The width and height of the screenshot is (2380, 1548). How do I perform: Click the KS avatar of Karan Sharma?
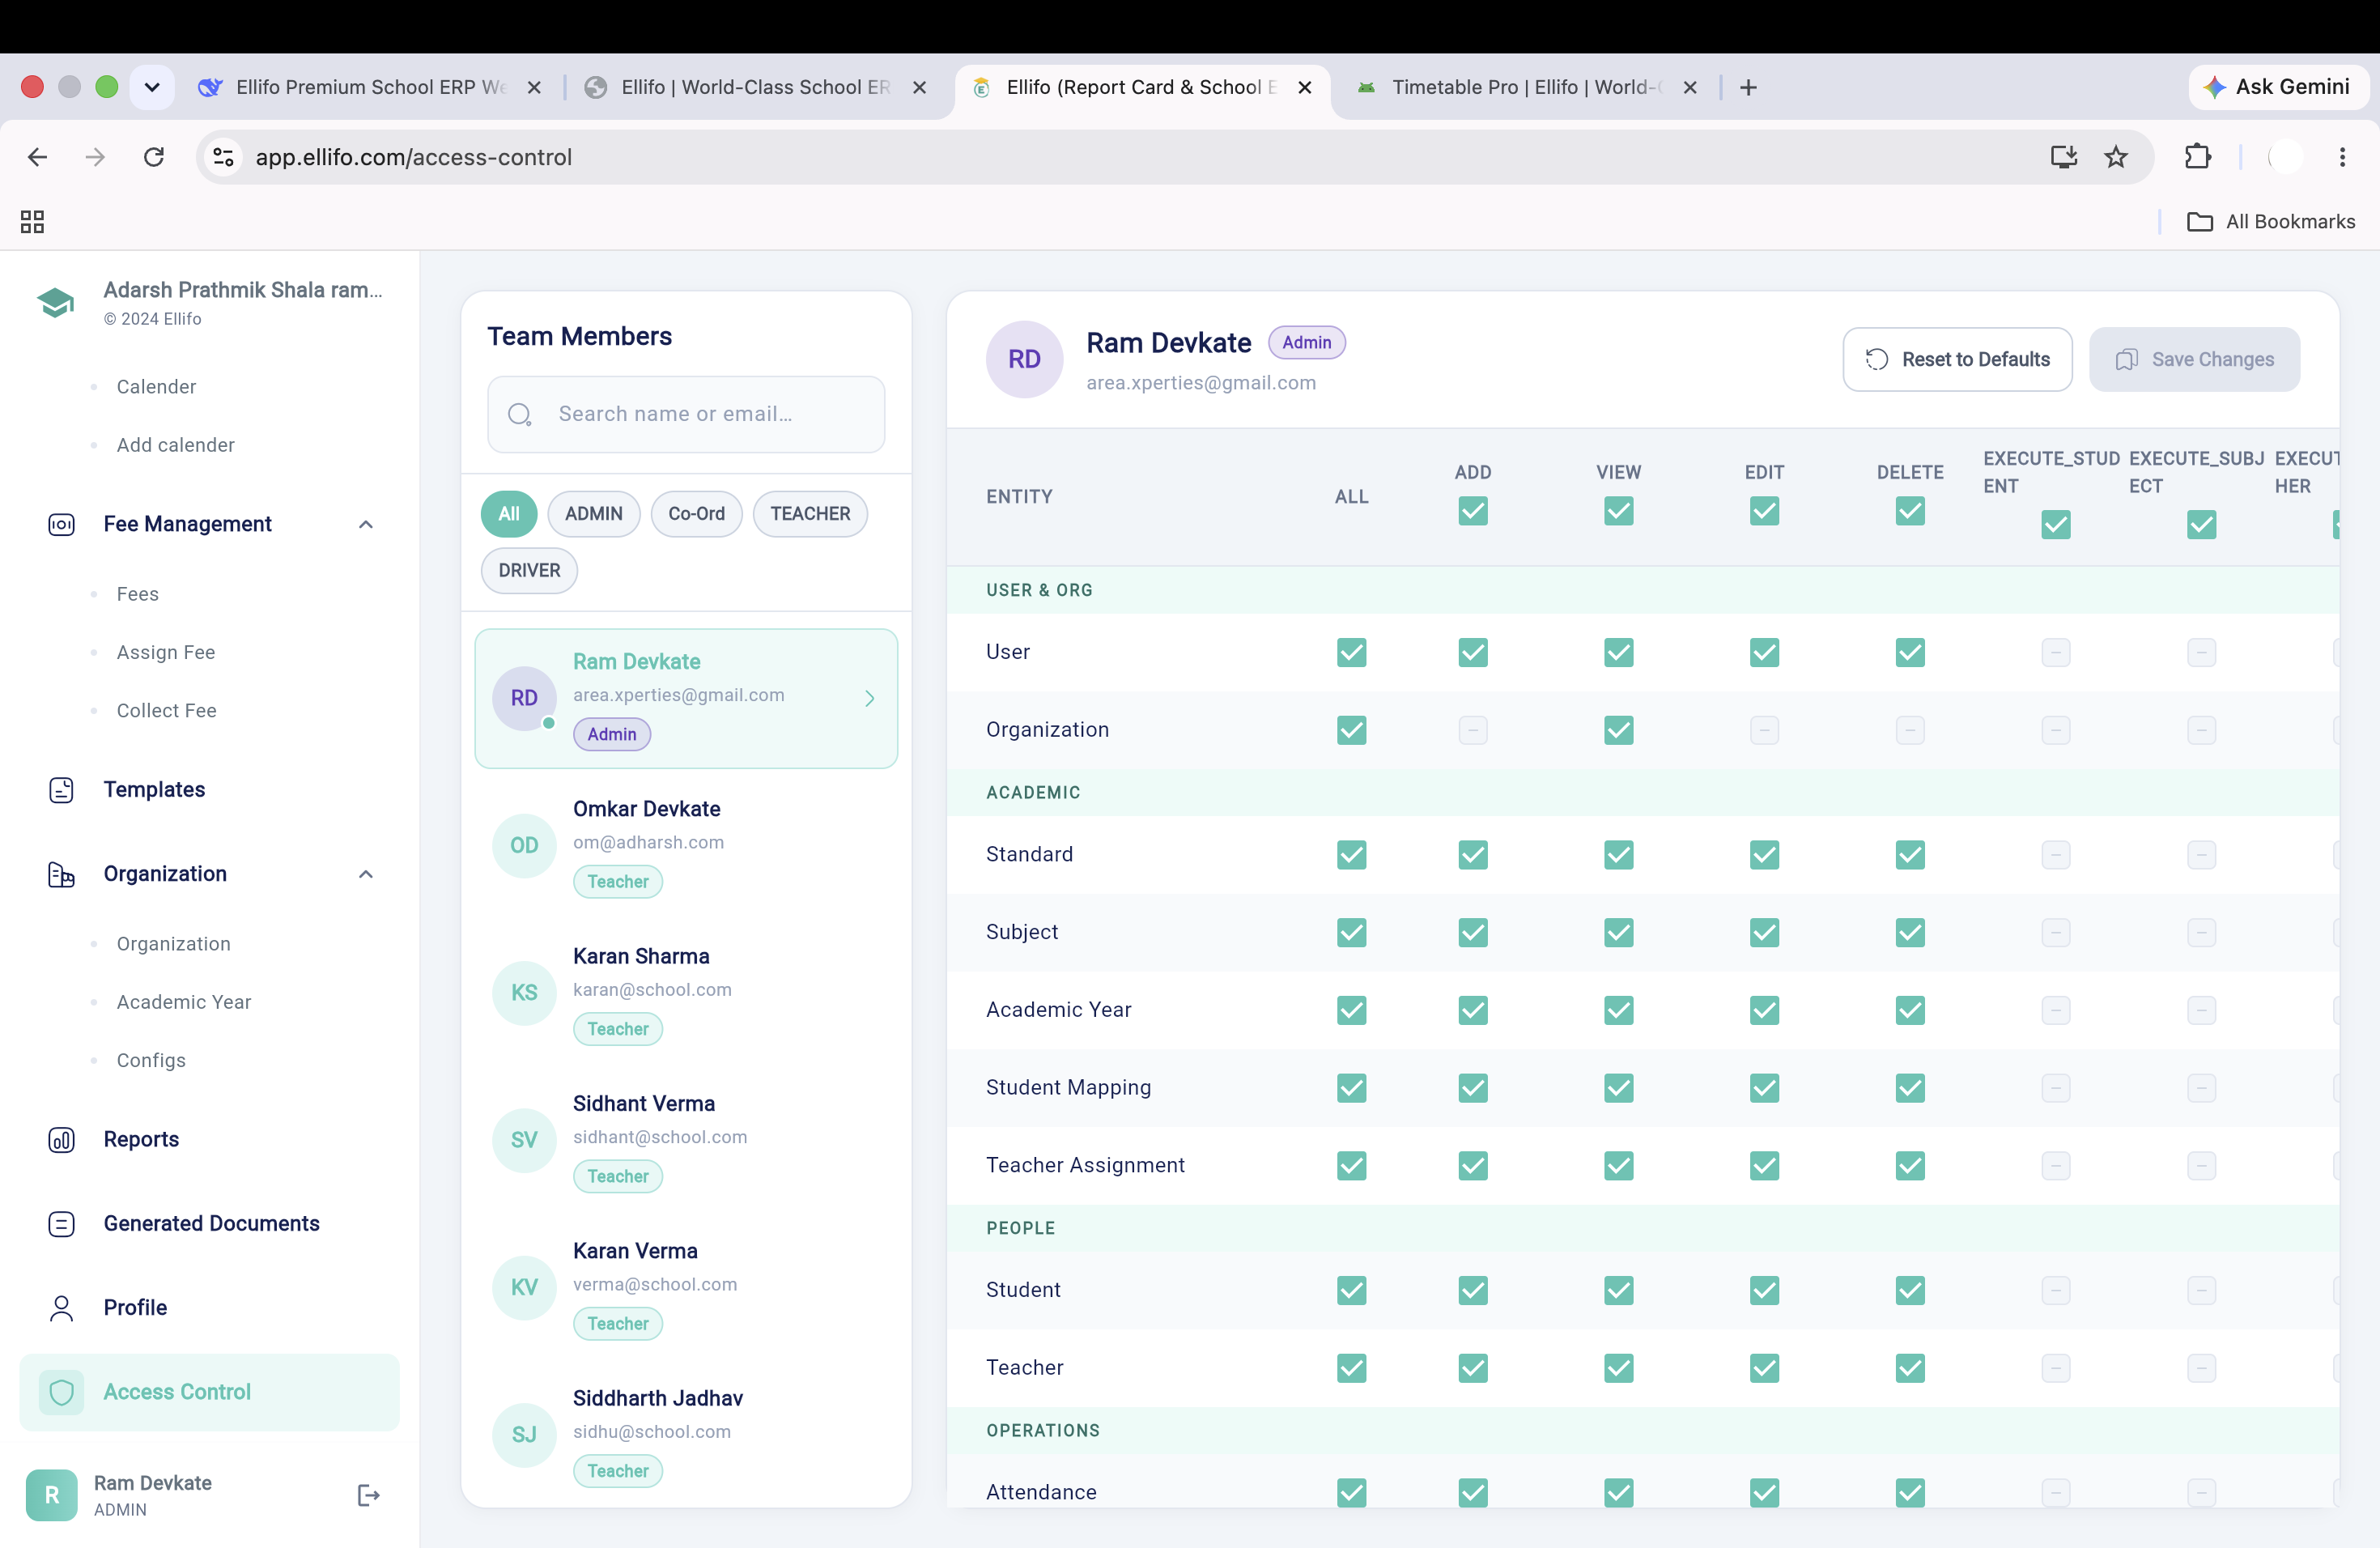tap(524, 993)
